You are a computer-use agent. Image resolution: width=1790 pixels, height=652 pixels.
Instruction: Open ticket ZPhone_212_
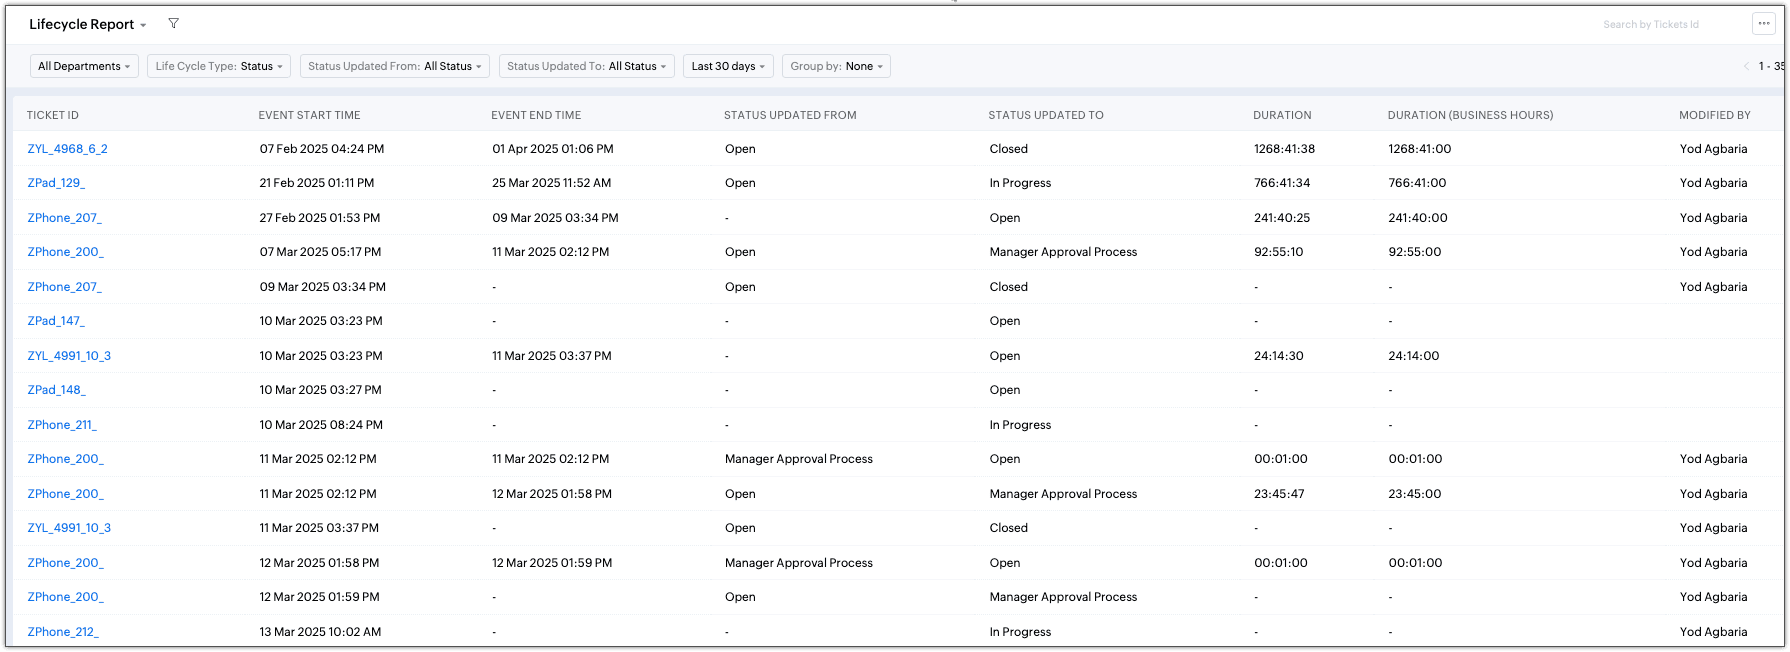(63, 632)
